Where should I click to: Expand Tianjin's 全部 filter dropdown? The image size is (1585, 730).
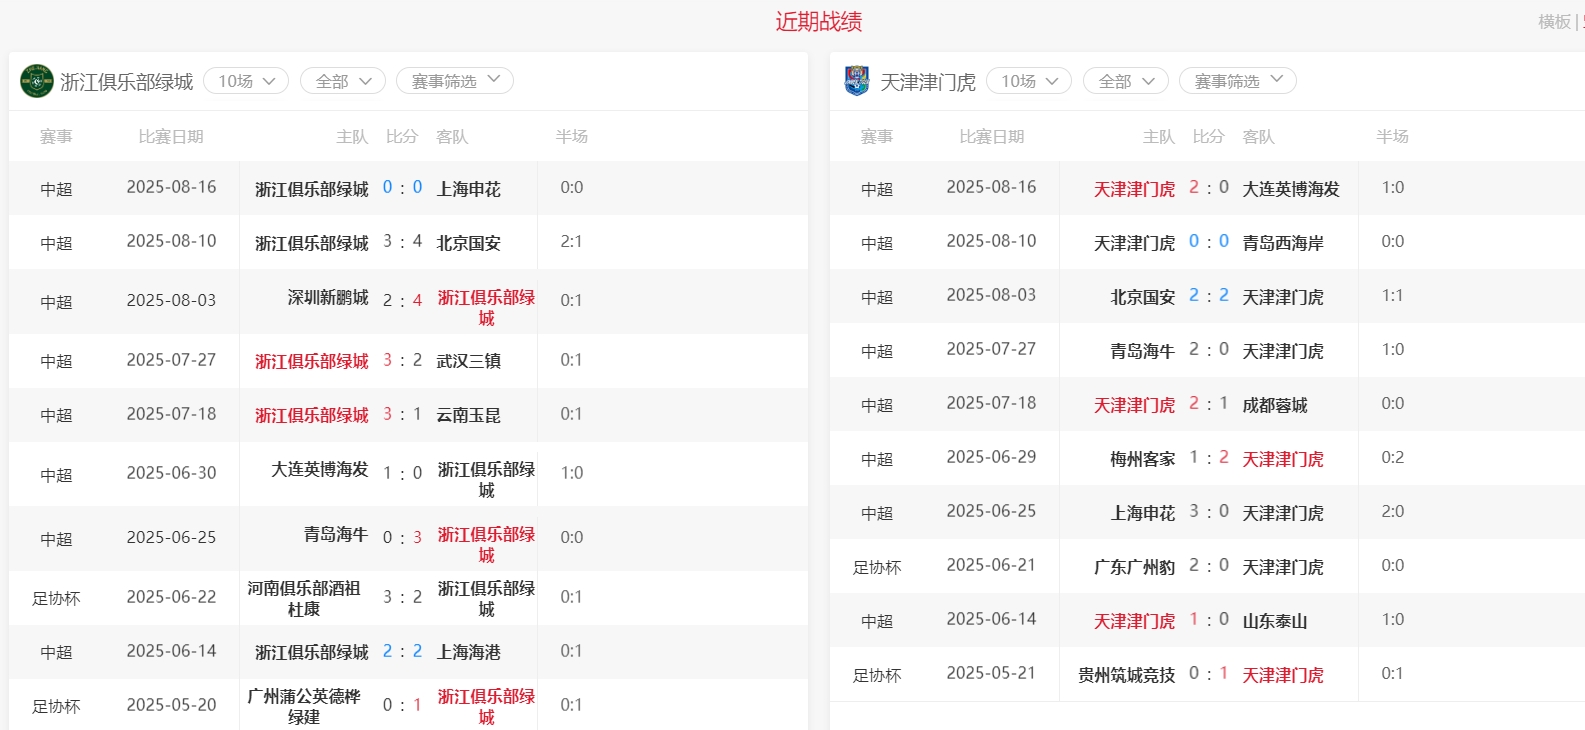tap(1125, 81)
